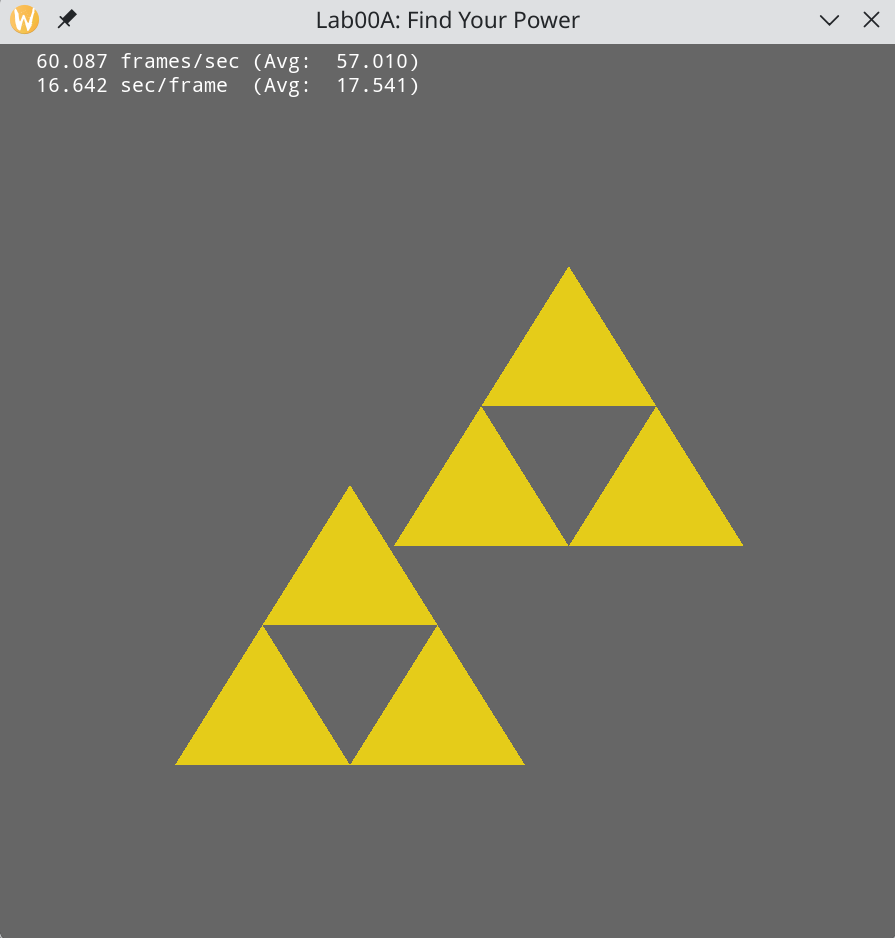Click the Wayland app icon in title bar
895x938 pixels.
25,20
